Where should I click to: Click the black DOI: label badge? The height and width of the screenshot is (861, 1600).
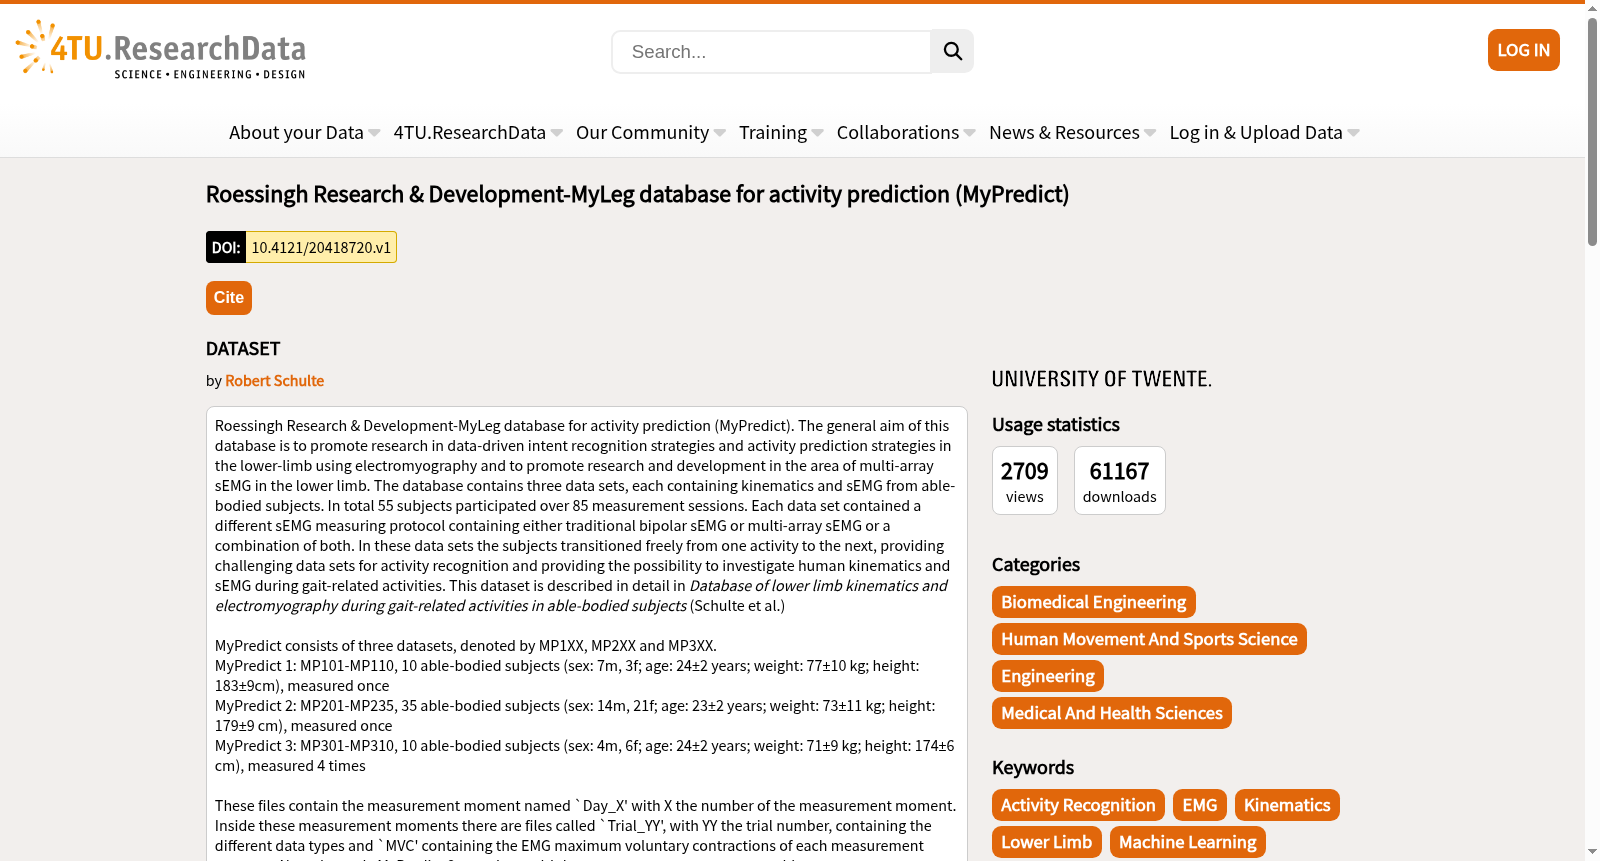pos(226,247)
